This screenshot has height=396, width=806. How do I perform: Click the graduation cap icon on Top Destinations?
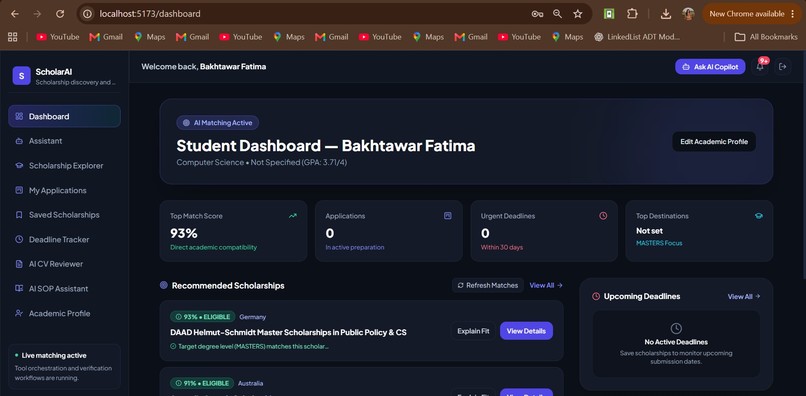click(759, 216)
